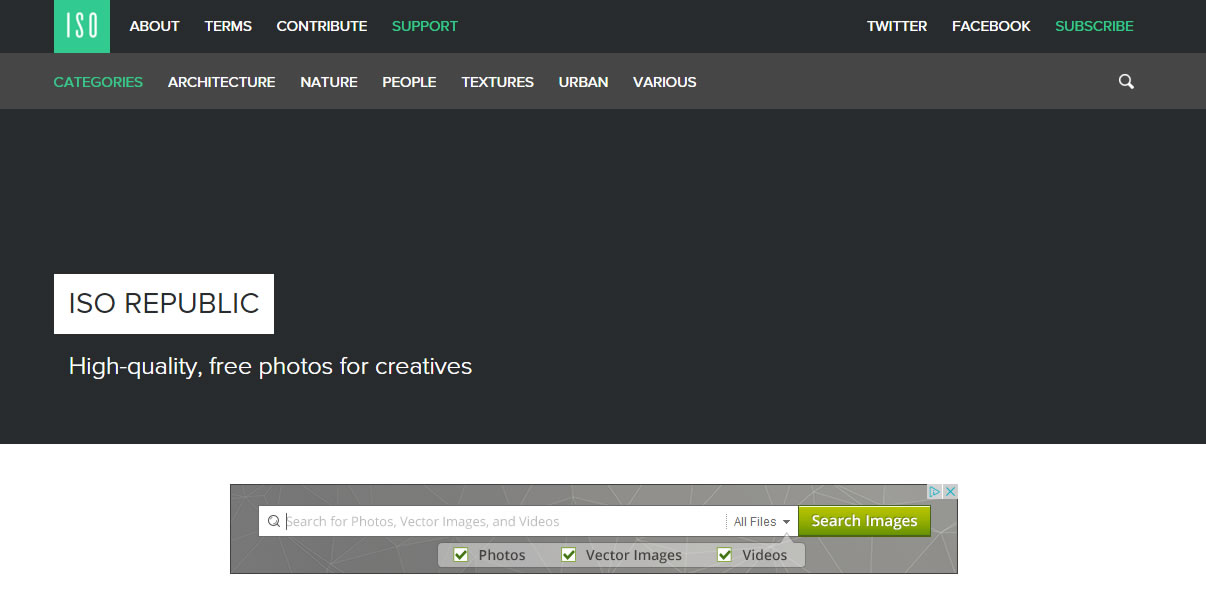The width and height of the screenshot is (1206, 594).
Task: Go to the Nature category
Action: point(328,82)
